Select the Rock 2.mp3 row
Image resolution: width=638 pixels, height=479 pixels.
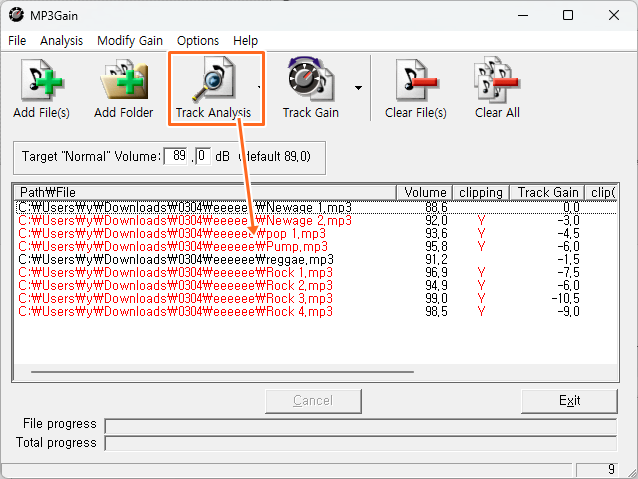[x=316, y=286]
